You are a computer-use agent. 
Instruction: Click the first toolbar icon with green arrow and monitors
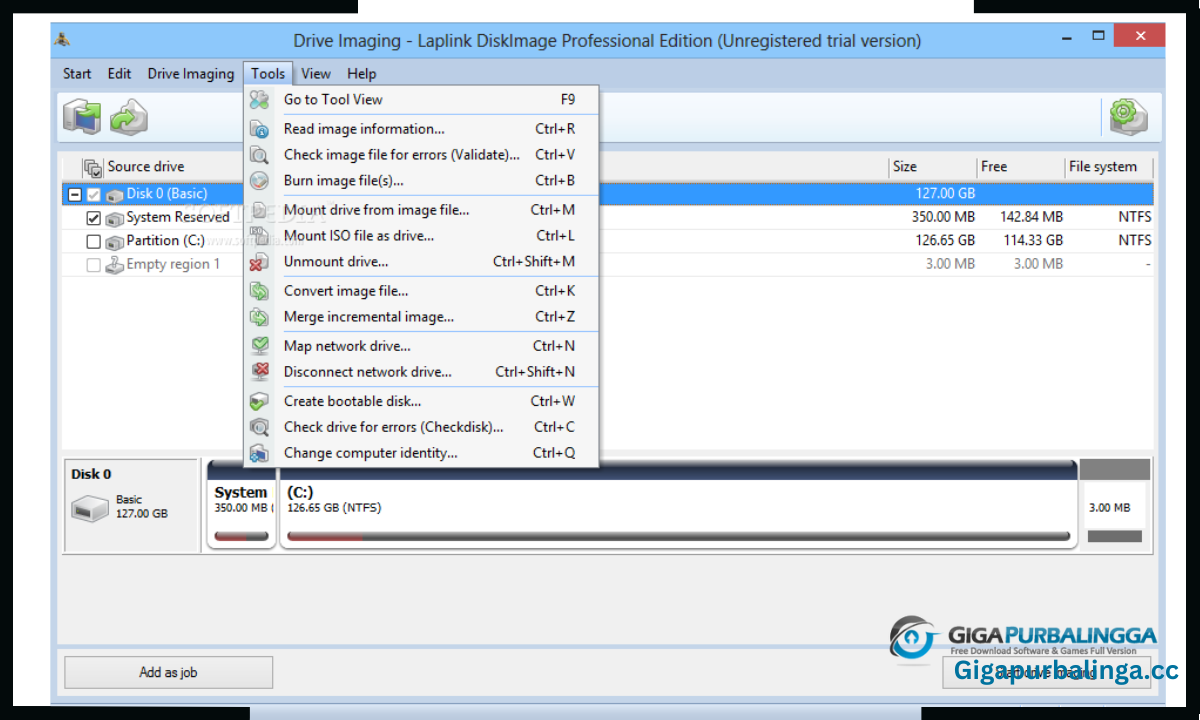[x=83, y=116]
